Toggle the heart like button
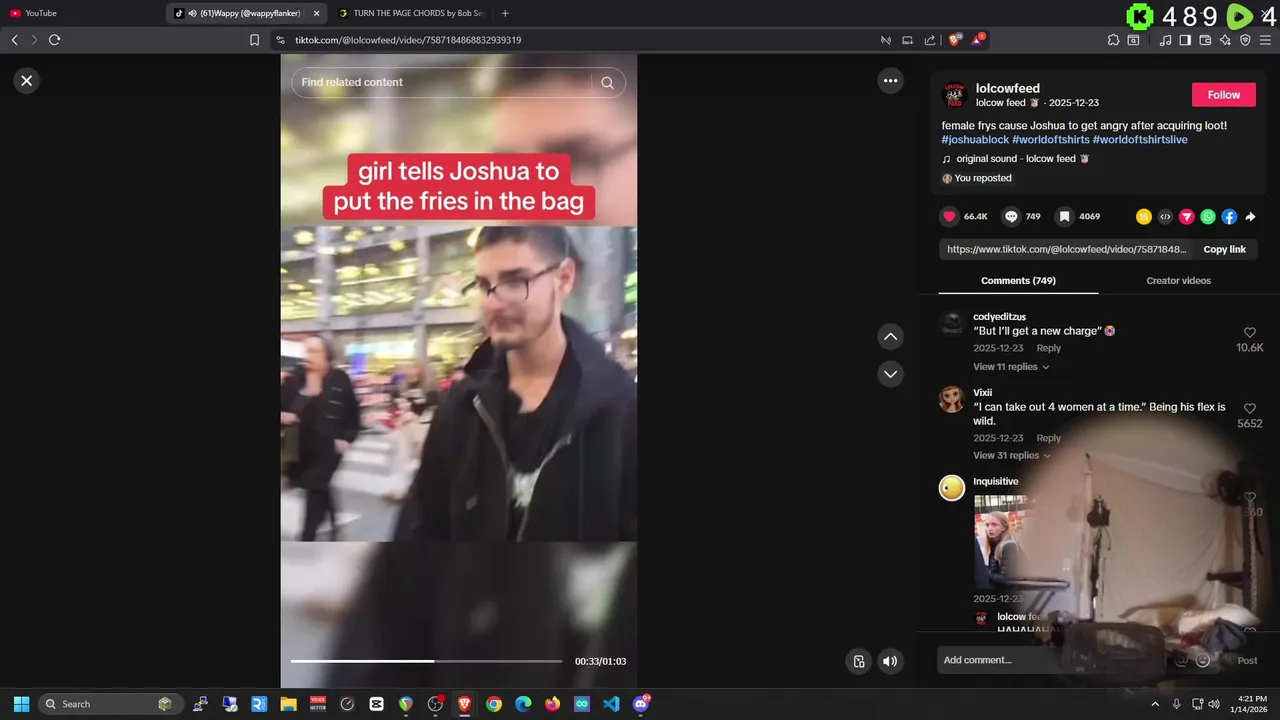Viewport: 1280px width, 720px height. (x=949, y=216)
